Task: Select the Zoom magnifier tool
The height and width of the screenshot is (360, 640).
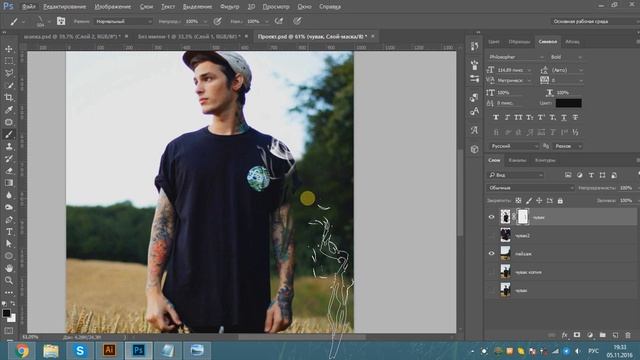Action: pyautogui.click(x=9, y=280)
